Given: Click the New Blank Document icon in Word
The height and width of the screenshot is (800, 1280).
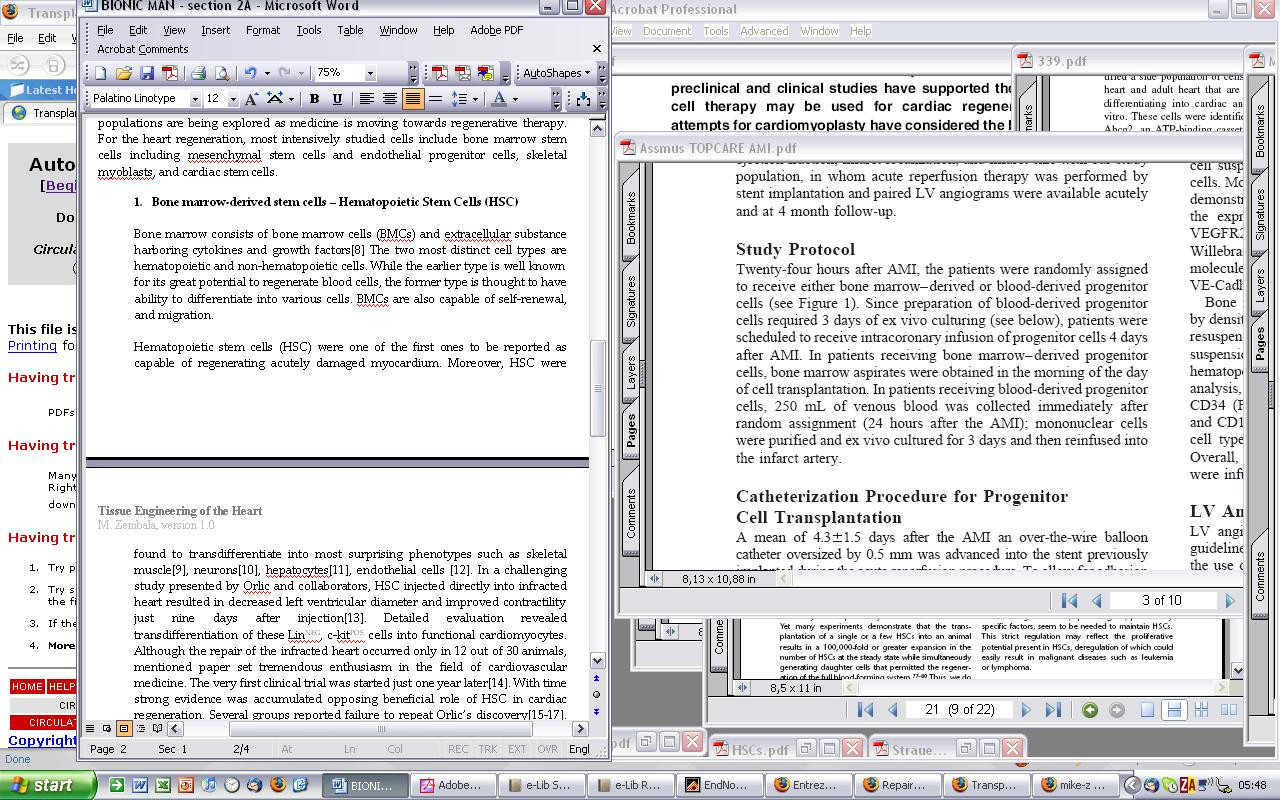Looking at the screenshot, I should 100,73.
